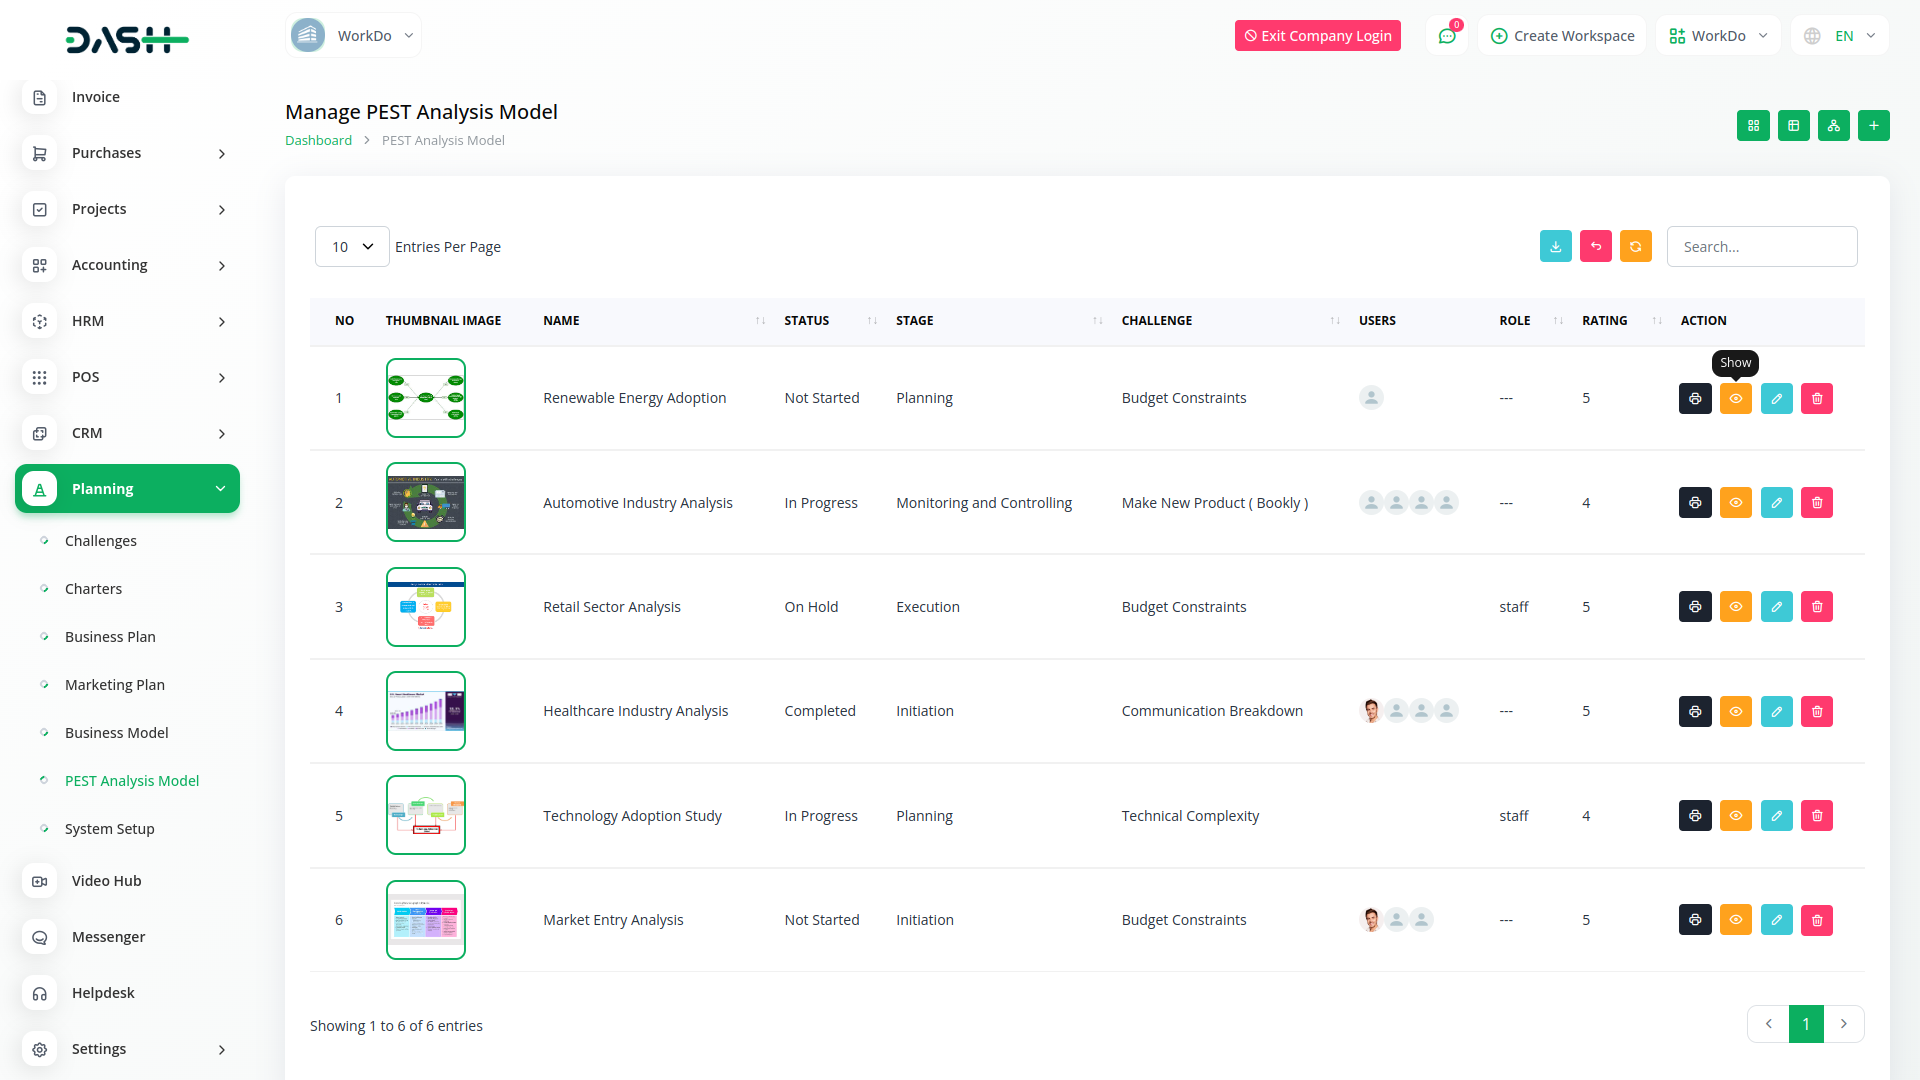Click Exit Company Login button
This screenshot has height=1080, width=1920.
pos(1317,36)
